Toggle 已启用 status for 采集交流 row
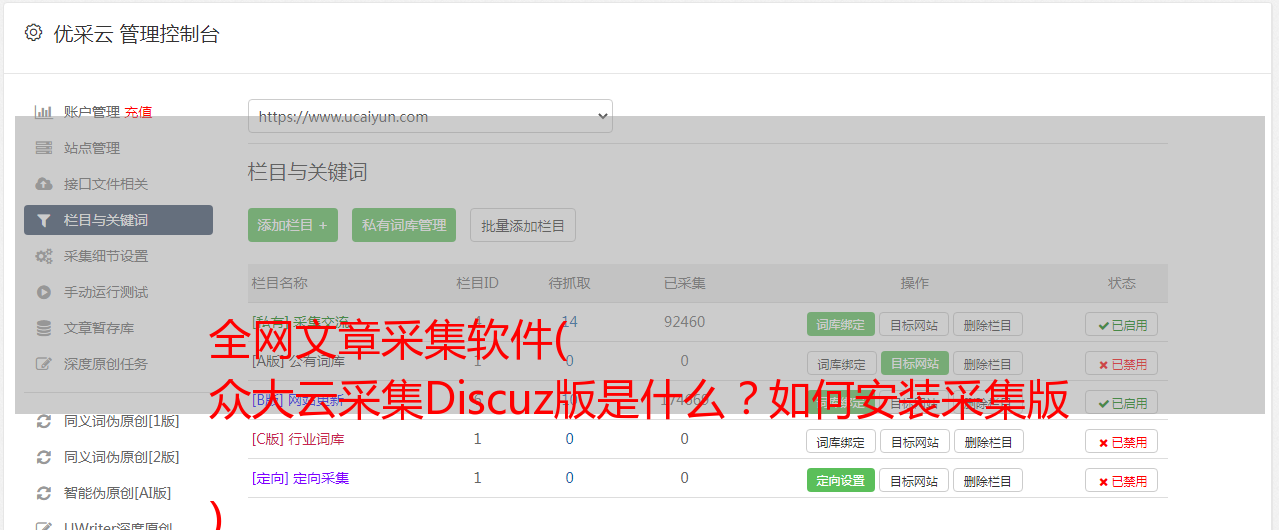This screenshot has width=1279, height=530. coord(1122,324)
